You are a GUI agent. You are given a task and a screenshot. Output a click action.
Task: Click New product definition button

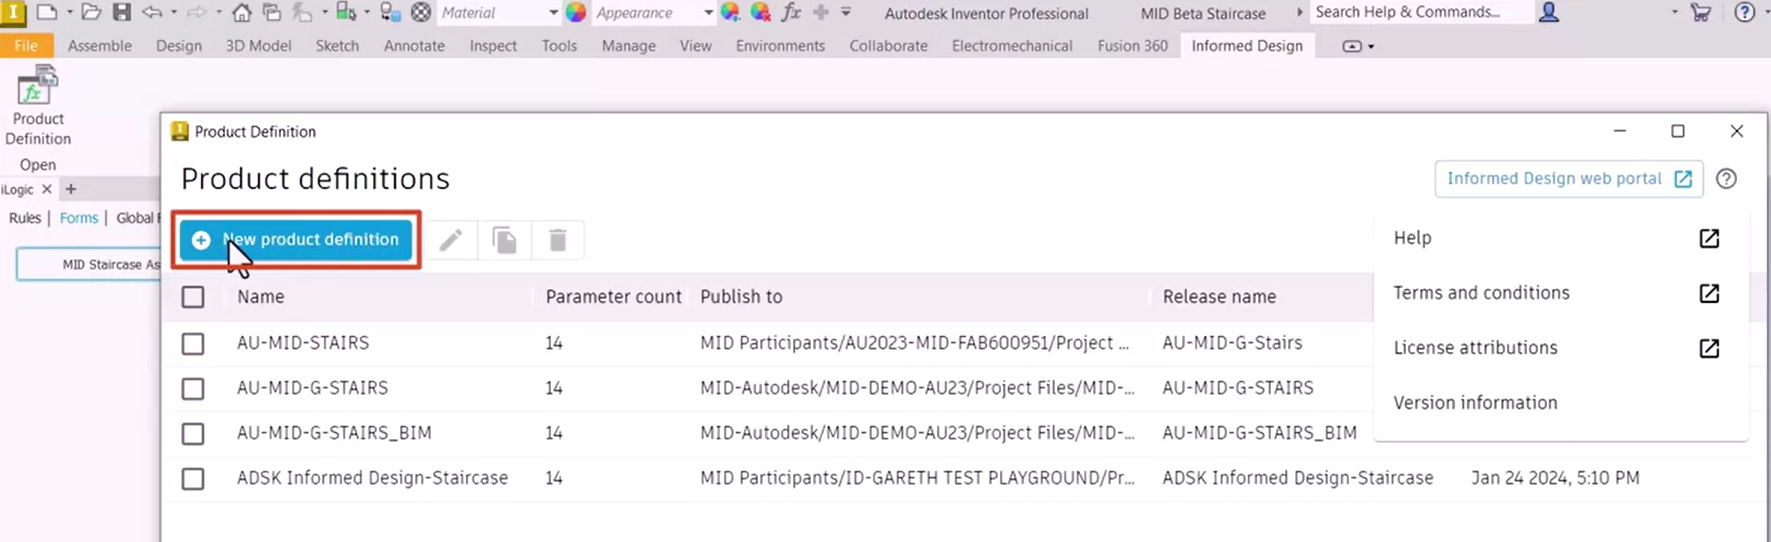(296, 240)
